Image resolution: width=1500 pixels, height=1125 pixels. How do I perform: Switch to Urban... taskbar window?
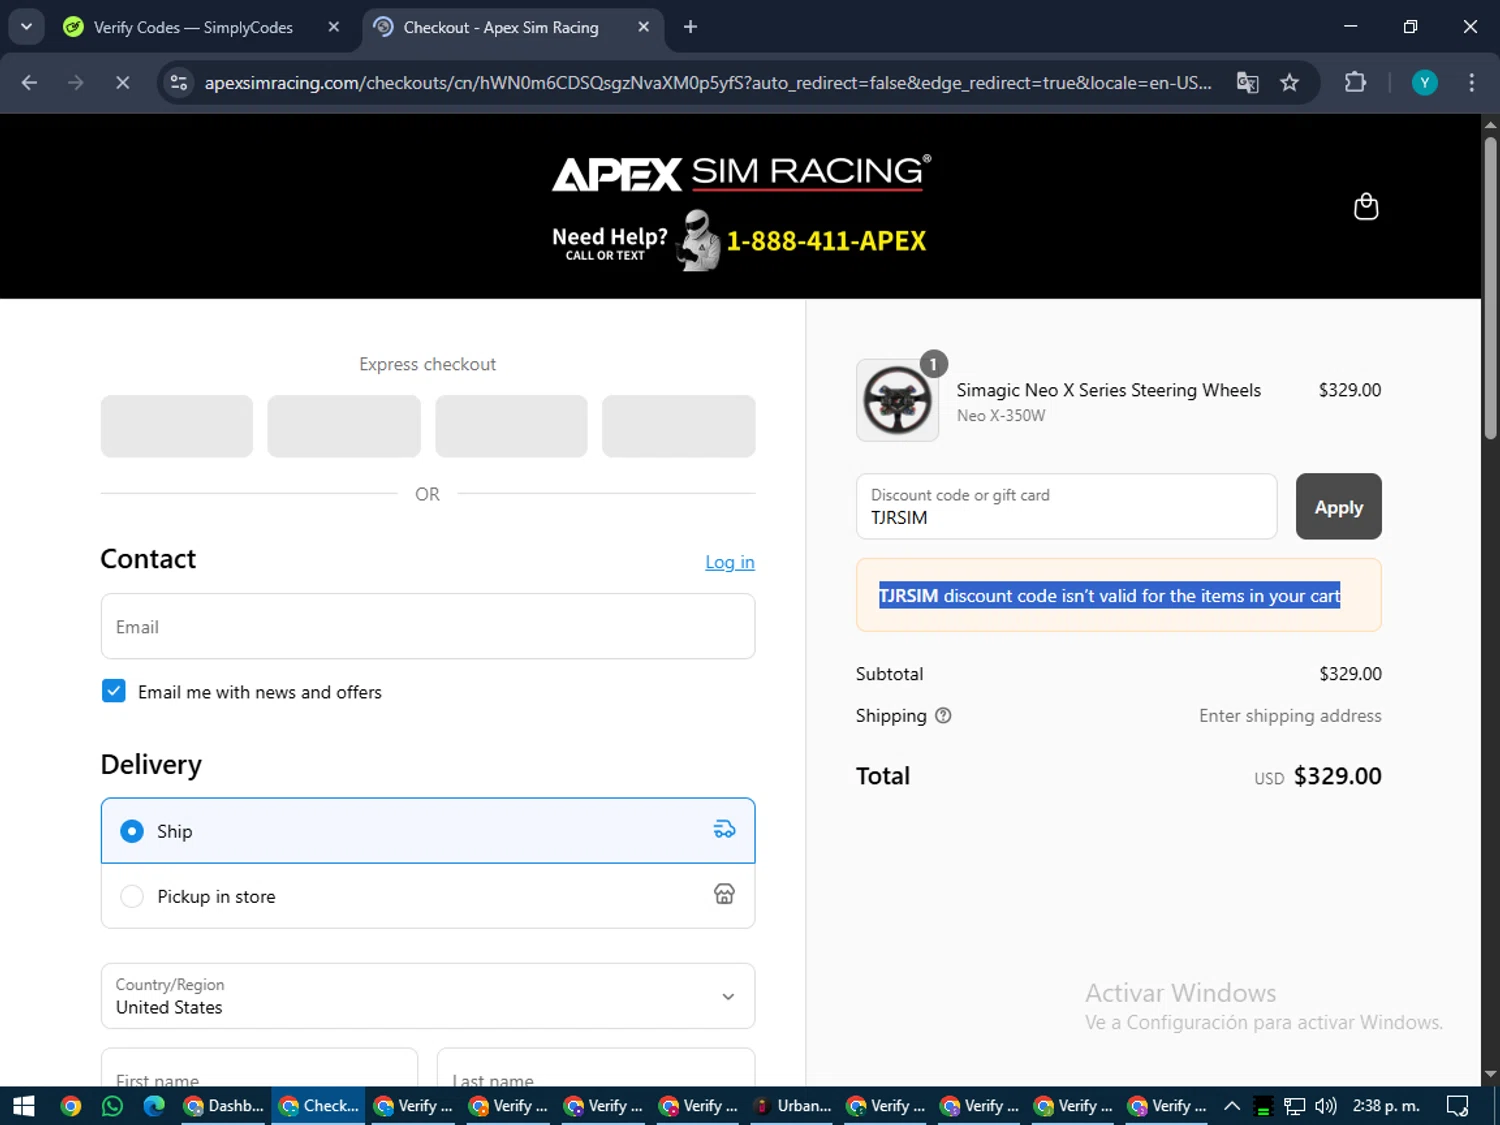point(793,1106)
